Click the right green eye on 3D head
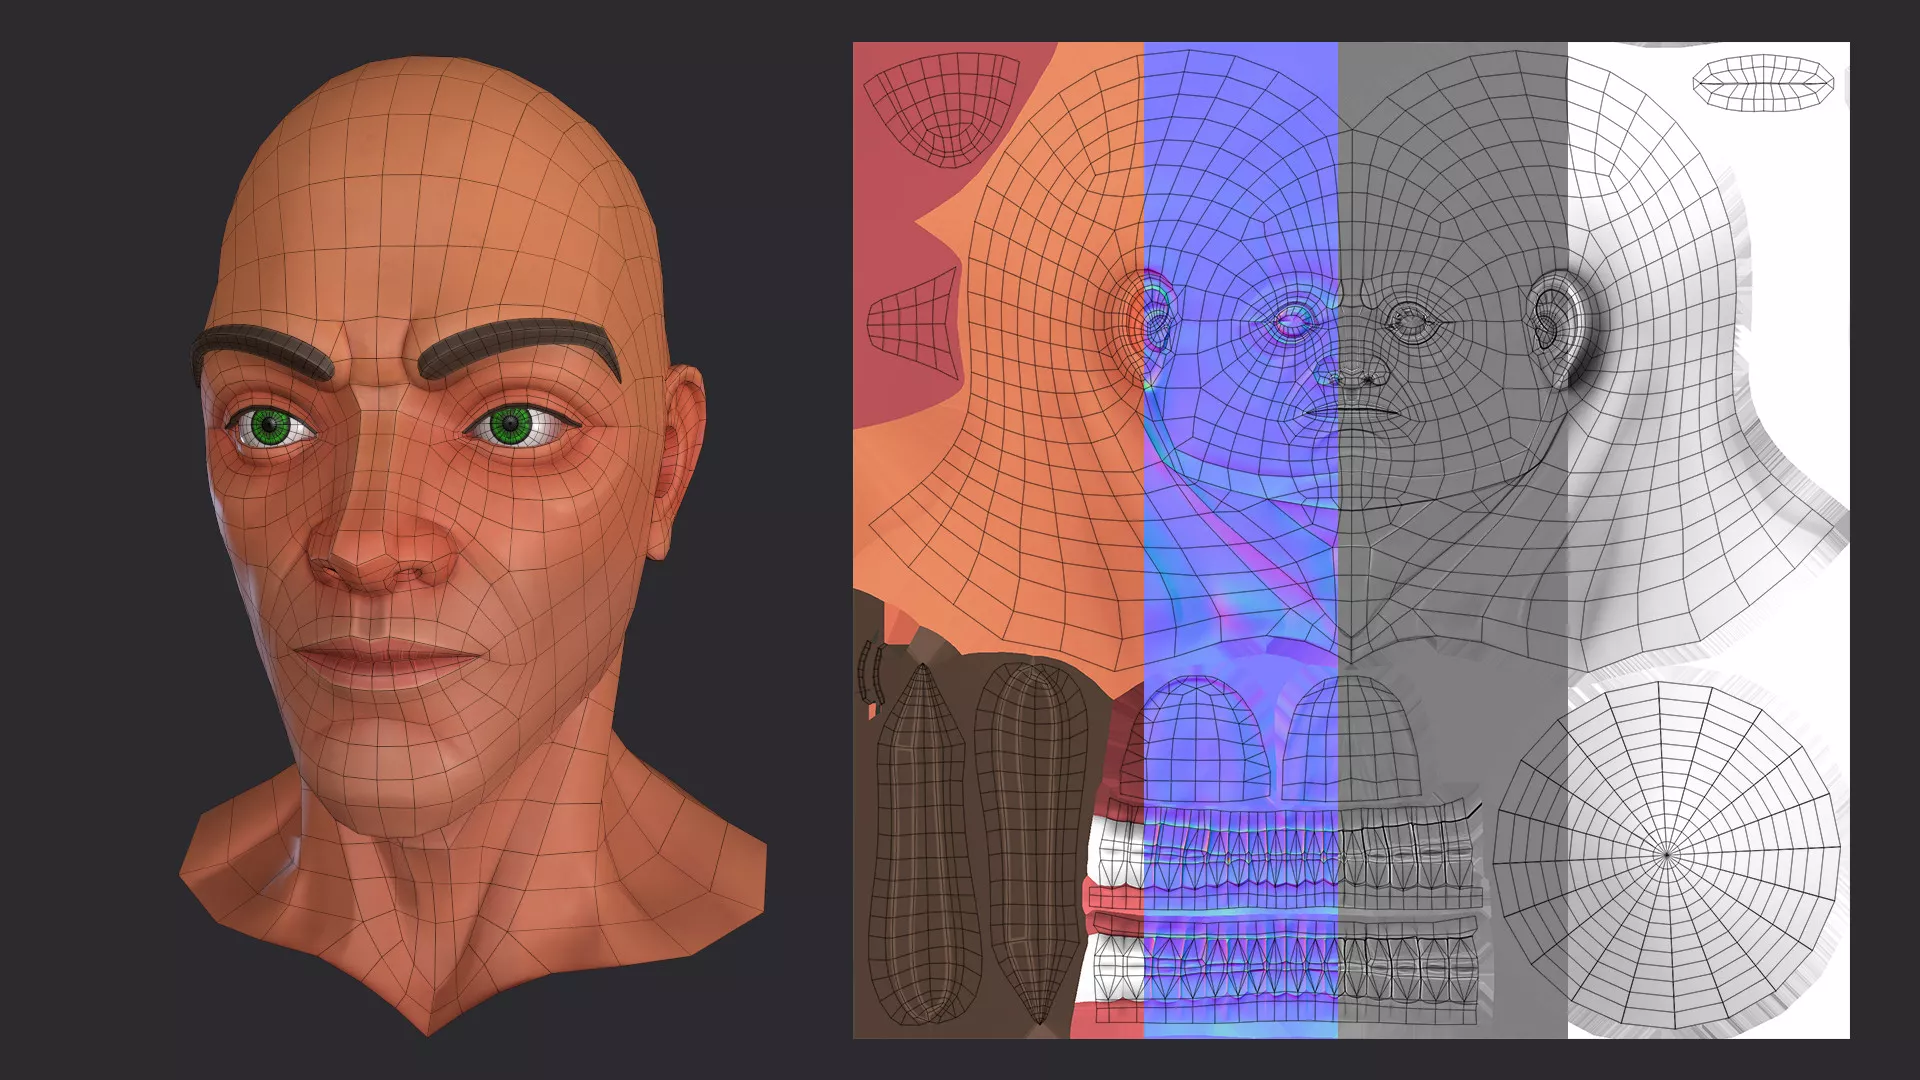Viewport: 1920px width, 1080px height. (x=512, y=425)
